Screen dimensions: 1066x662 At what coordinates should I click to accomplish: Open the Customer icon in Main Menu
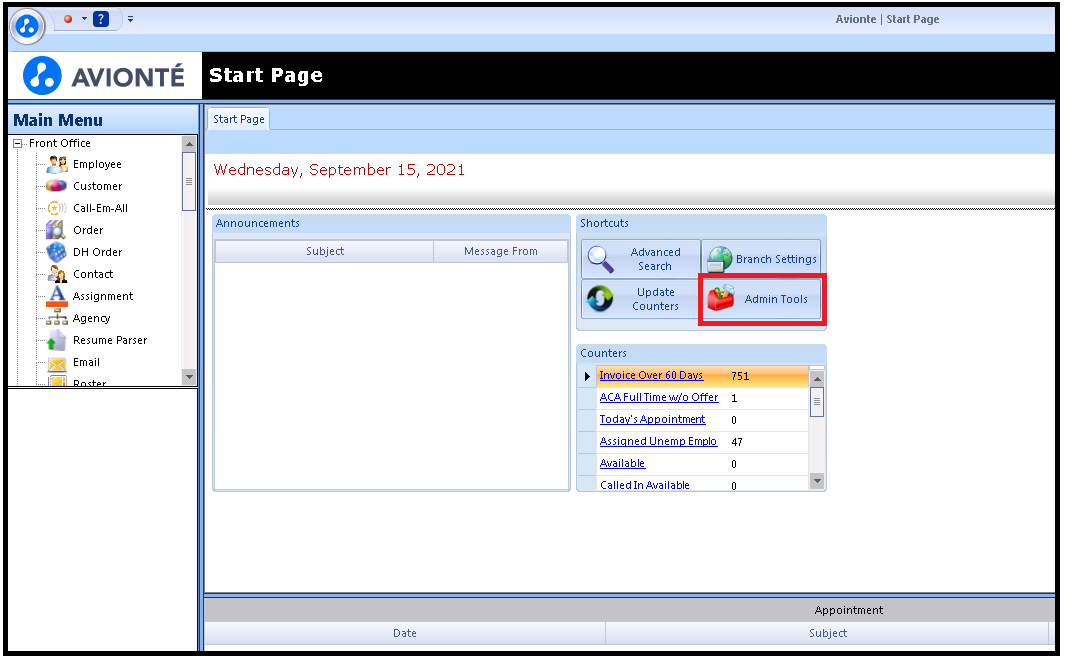pos(56,186)
